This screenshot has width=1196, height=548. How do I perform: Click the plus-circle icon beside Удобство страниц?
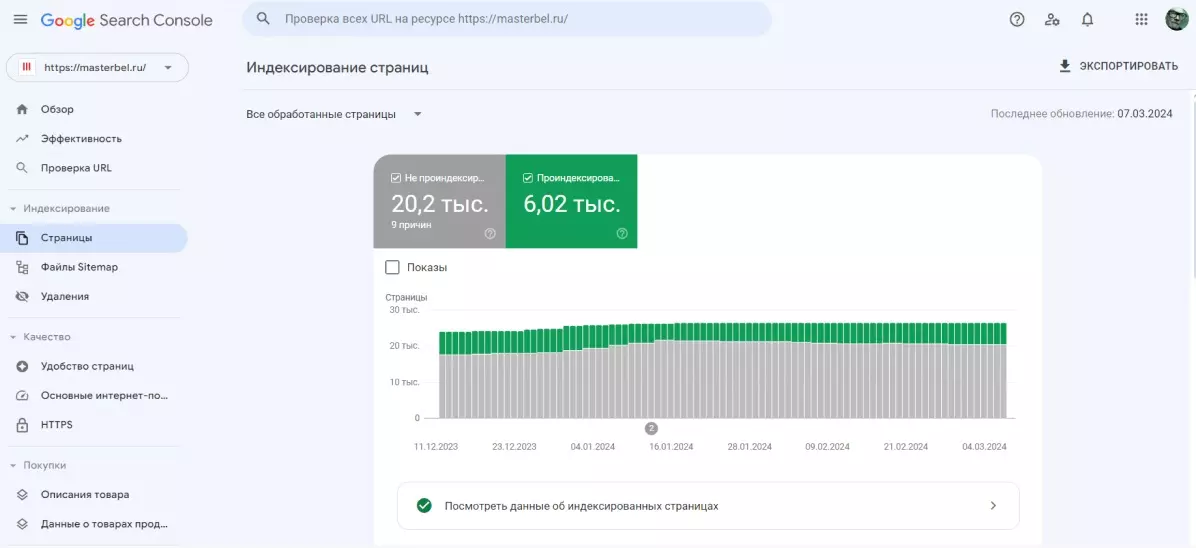click(x=22, y=366)
